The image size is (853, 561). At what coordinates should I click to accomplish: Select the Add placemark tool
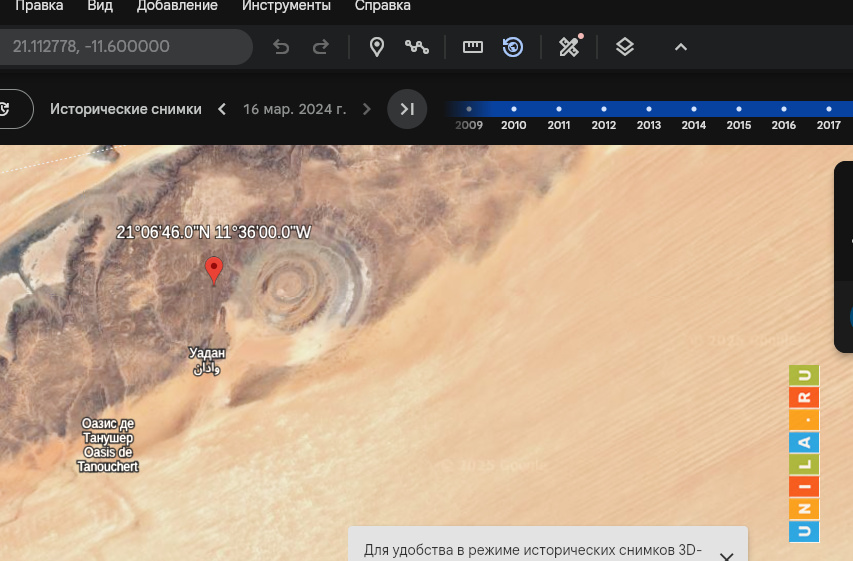pyautogui.click(x=377, y=47)
